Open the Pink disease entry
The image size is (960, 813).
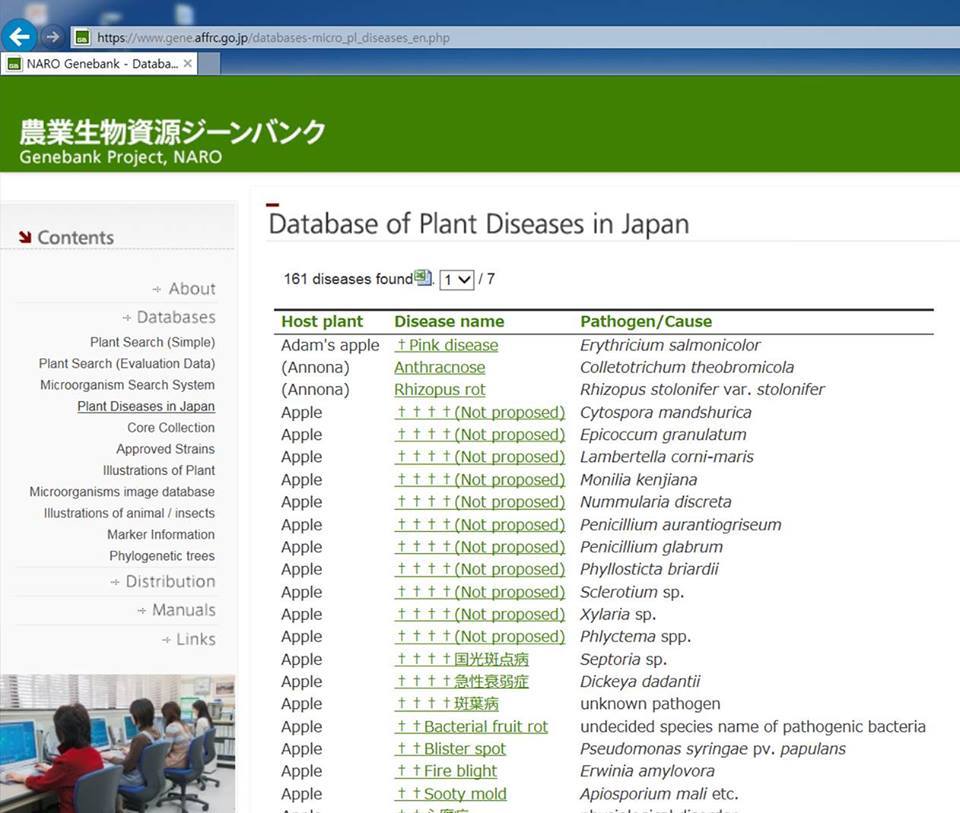coord(446,345)
